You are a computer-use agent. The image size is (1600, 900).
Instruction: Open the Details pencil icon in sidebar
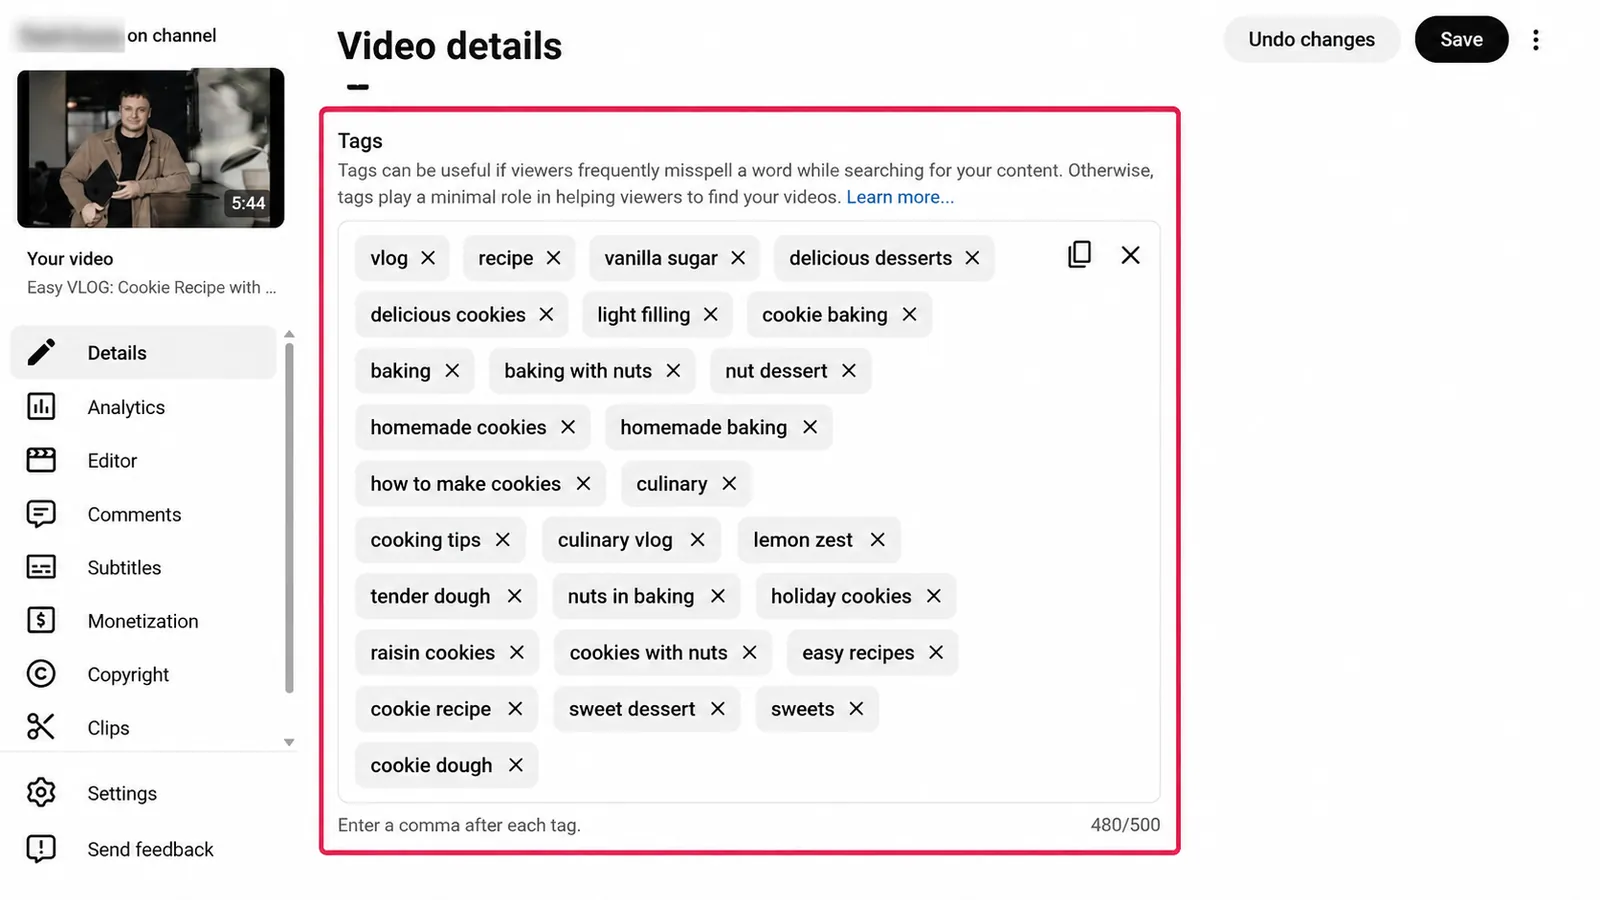(41, 352)
